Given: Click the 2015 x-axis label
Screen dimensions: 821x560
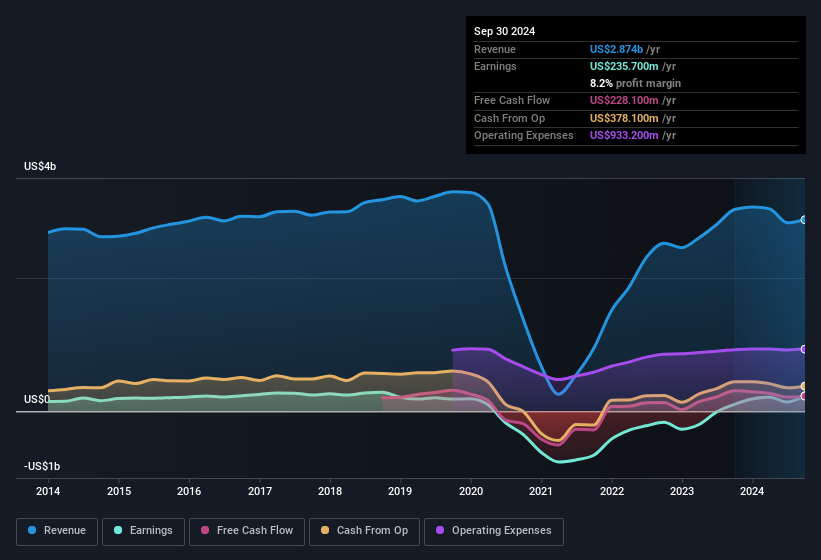Looking at the screenshot, I should [x=119, y=491].
